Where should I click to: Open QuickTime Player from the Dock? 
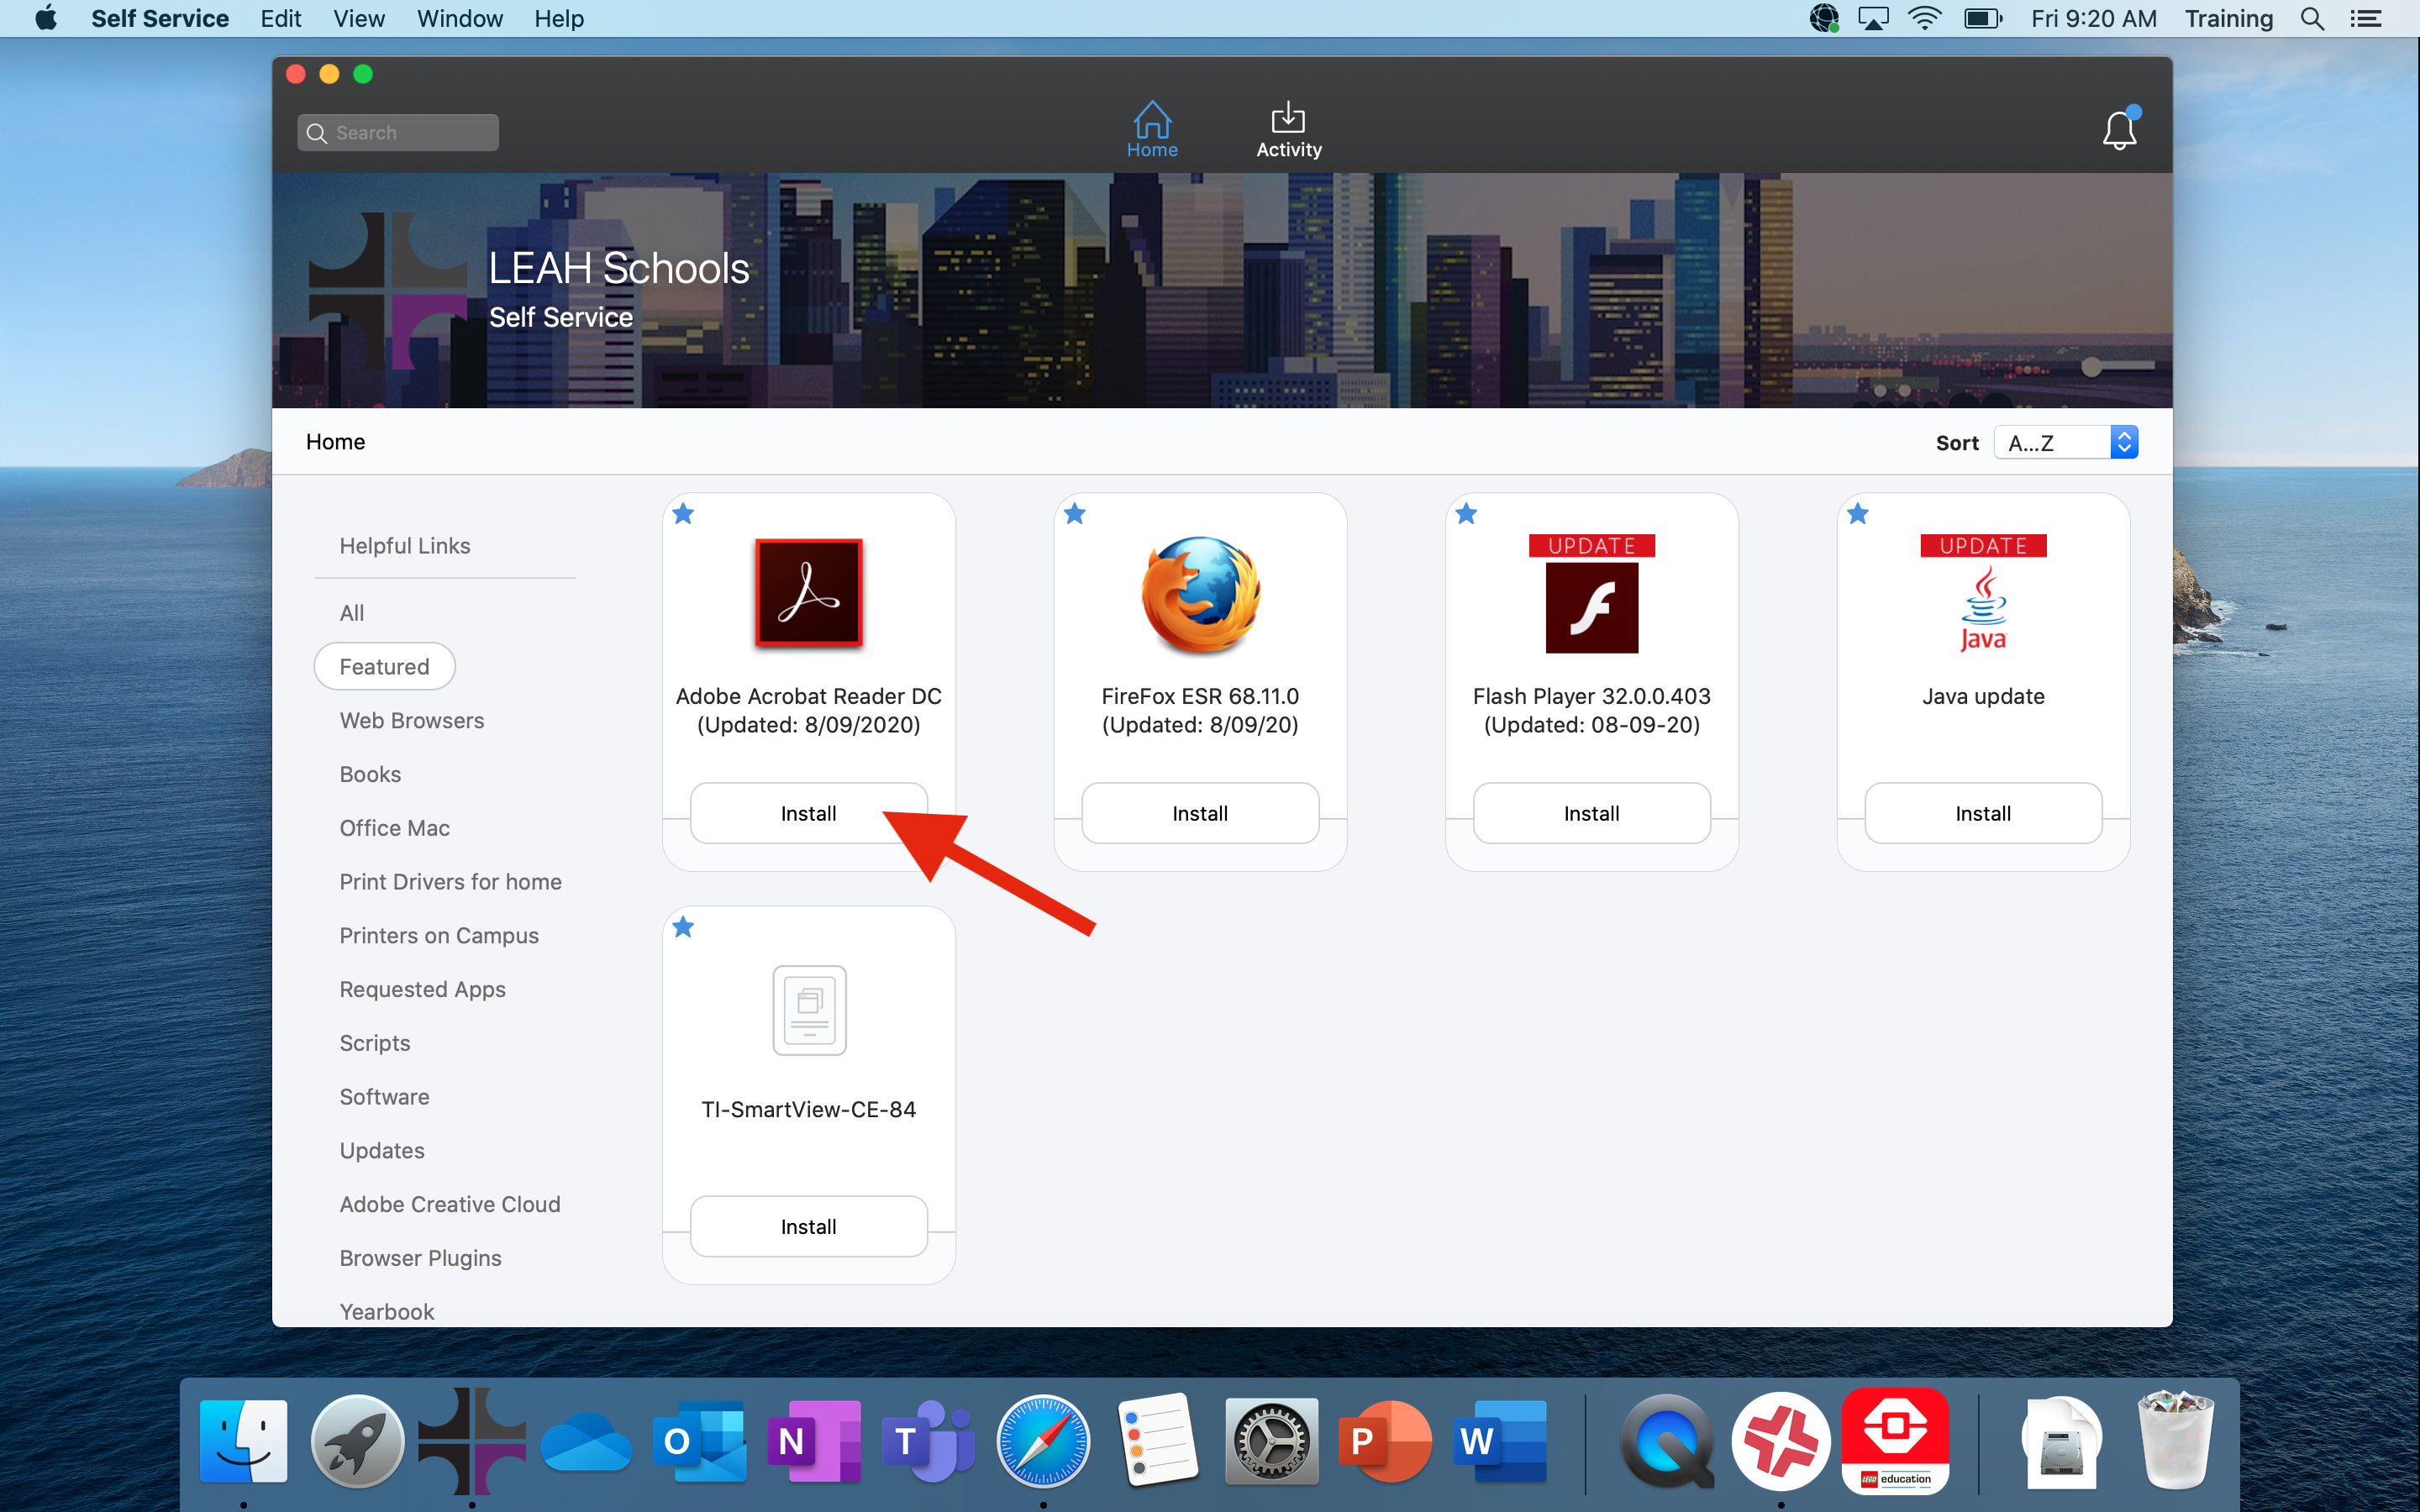[x=1667, y=1441]
